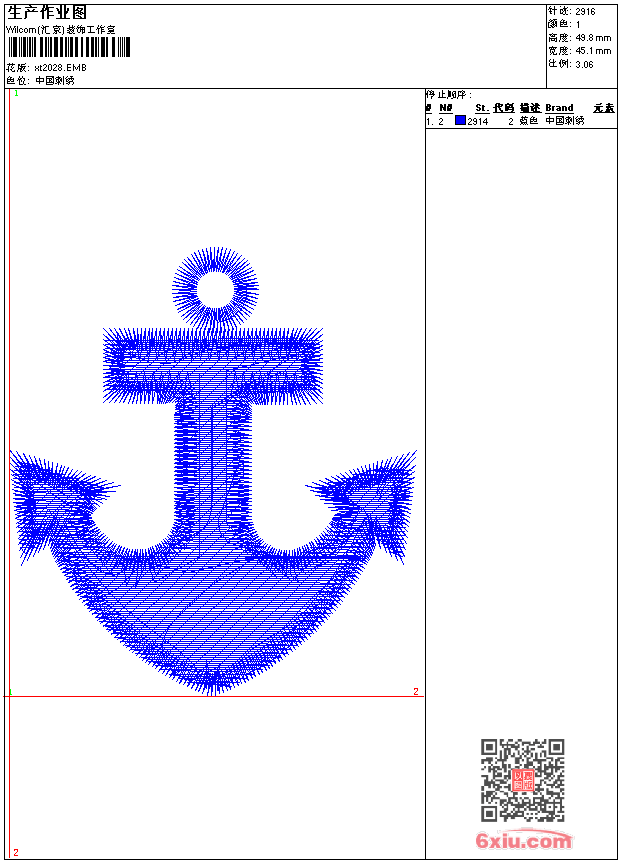Click the 中国刺绣 brand cell in the table
Viewport: 620px width, 860px height.
click(565, 121)
